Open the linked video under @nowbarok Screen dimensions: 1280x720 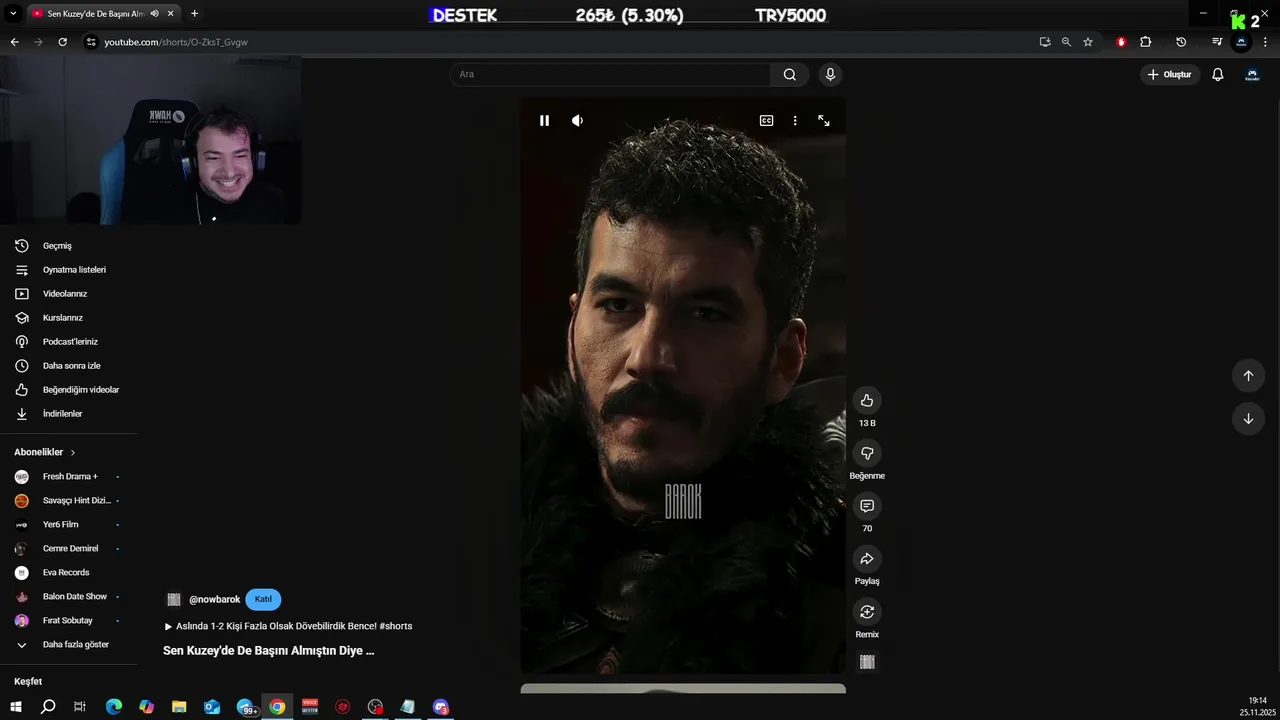[289, 626]
